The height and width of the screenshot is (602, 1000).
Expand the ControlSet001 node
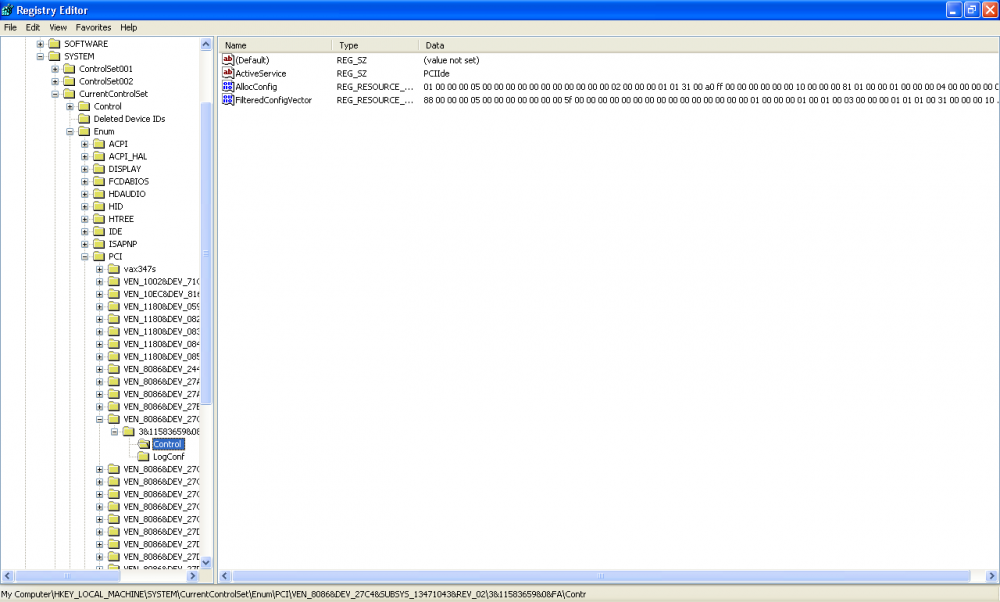coord(56,69)
